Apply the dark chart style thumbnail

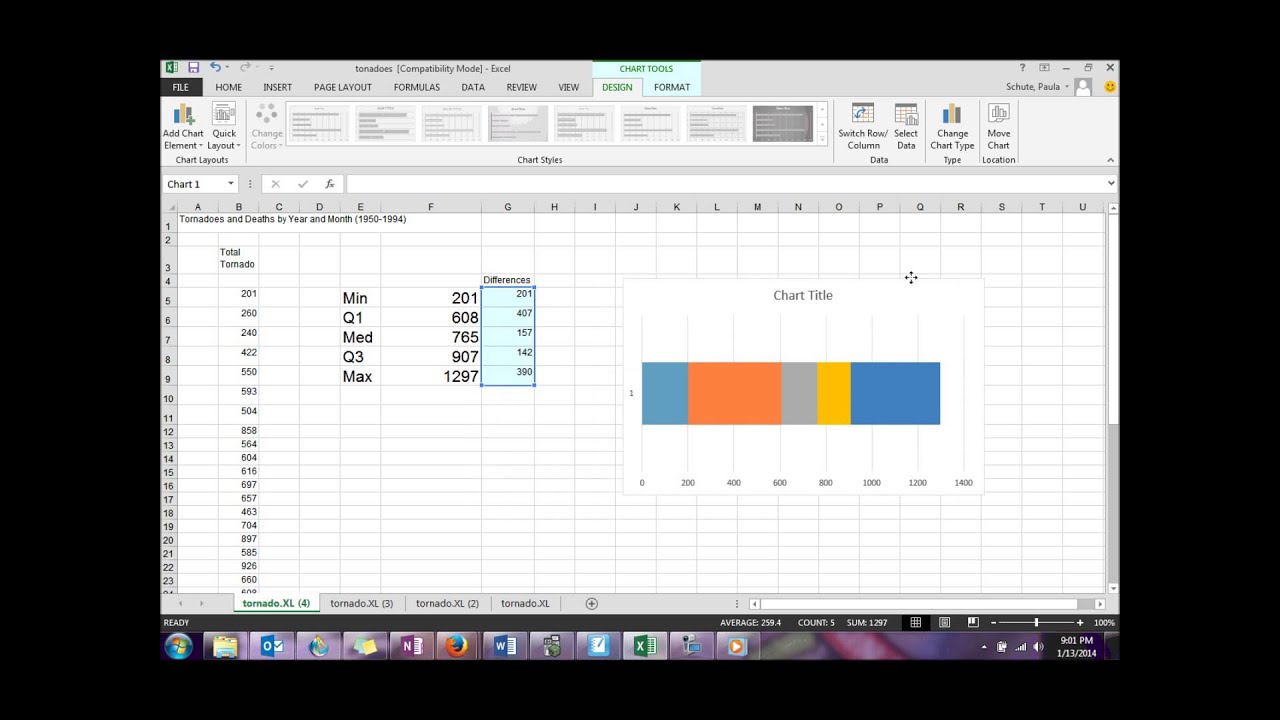click(782, 124)
